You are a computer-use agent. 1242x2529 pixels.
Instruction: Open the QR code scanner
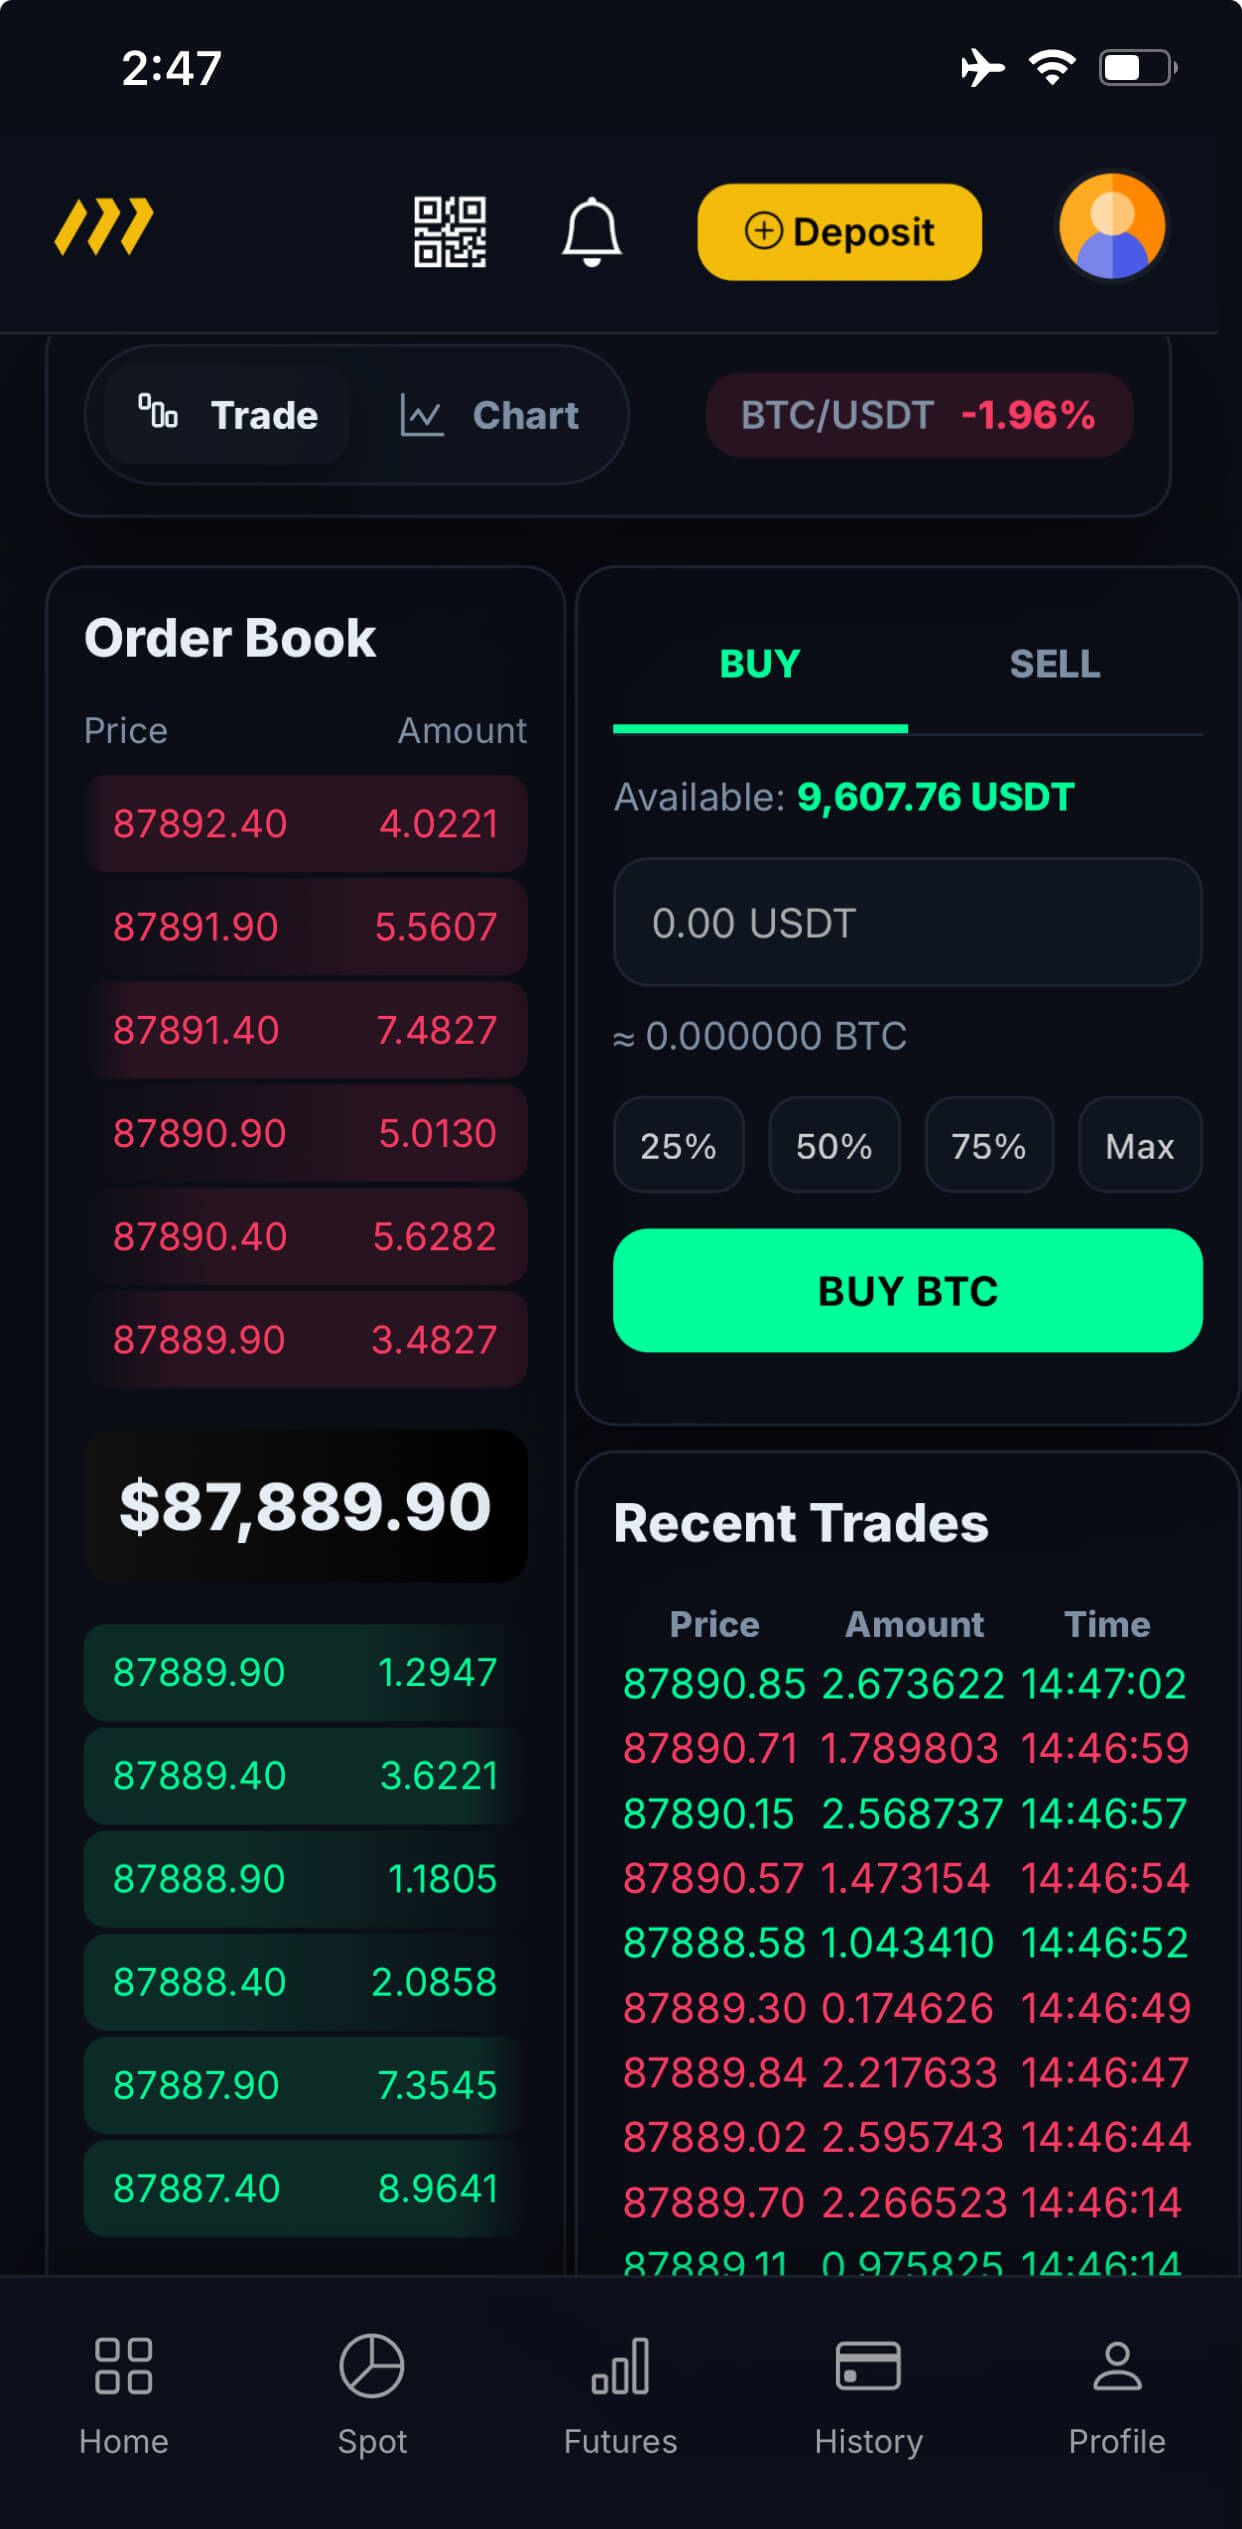tap(450, 231)
